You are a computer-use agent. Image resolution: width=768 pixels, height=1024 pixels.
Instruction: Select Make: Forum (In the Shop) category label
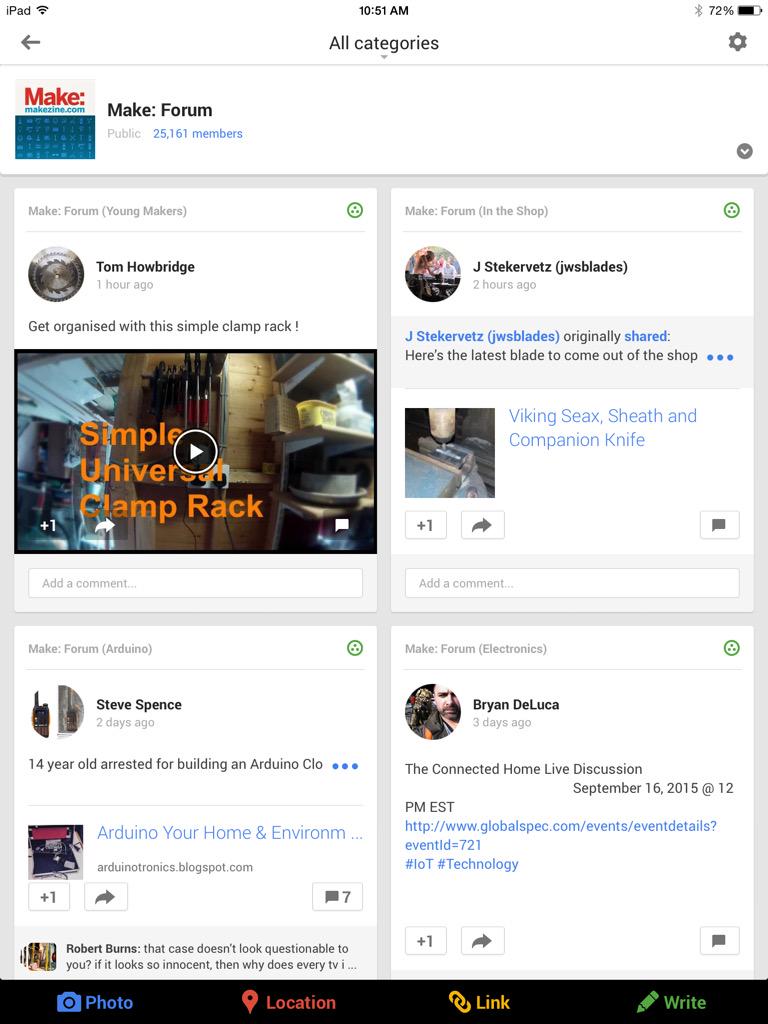coord(476,211)
